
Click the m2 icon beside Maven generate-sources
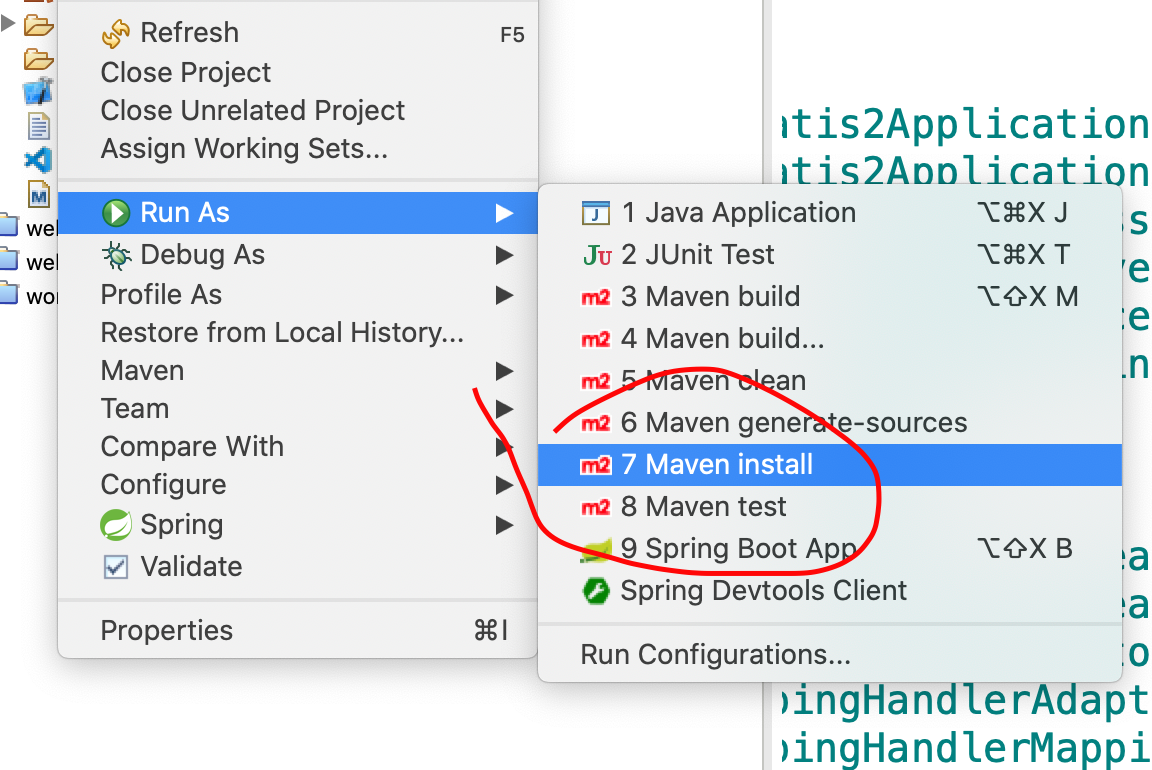596,423
